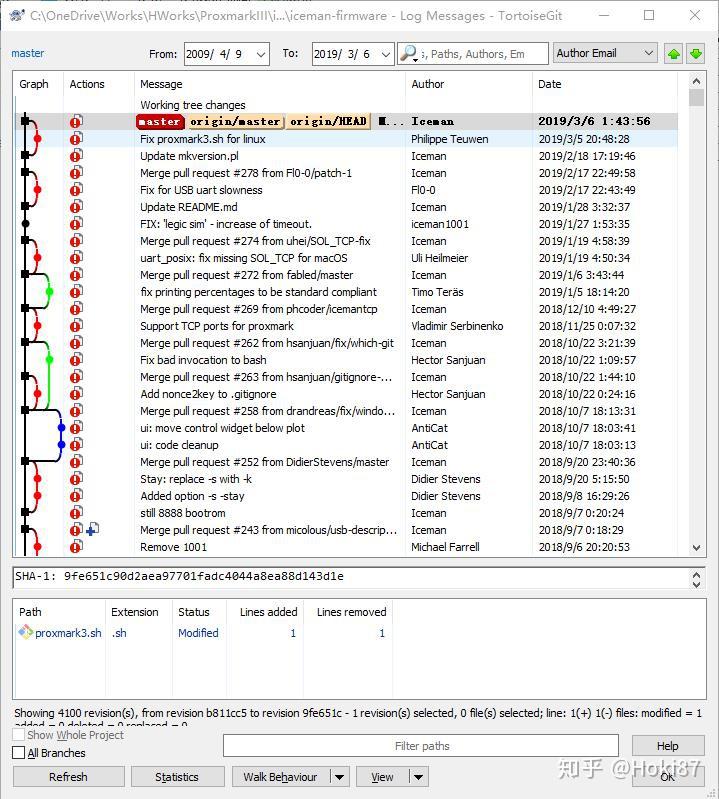
Task: Click the green down arrow navigation button
Action: (x=696, y=54)
